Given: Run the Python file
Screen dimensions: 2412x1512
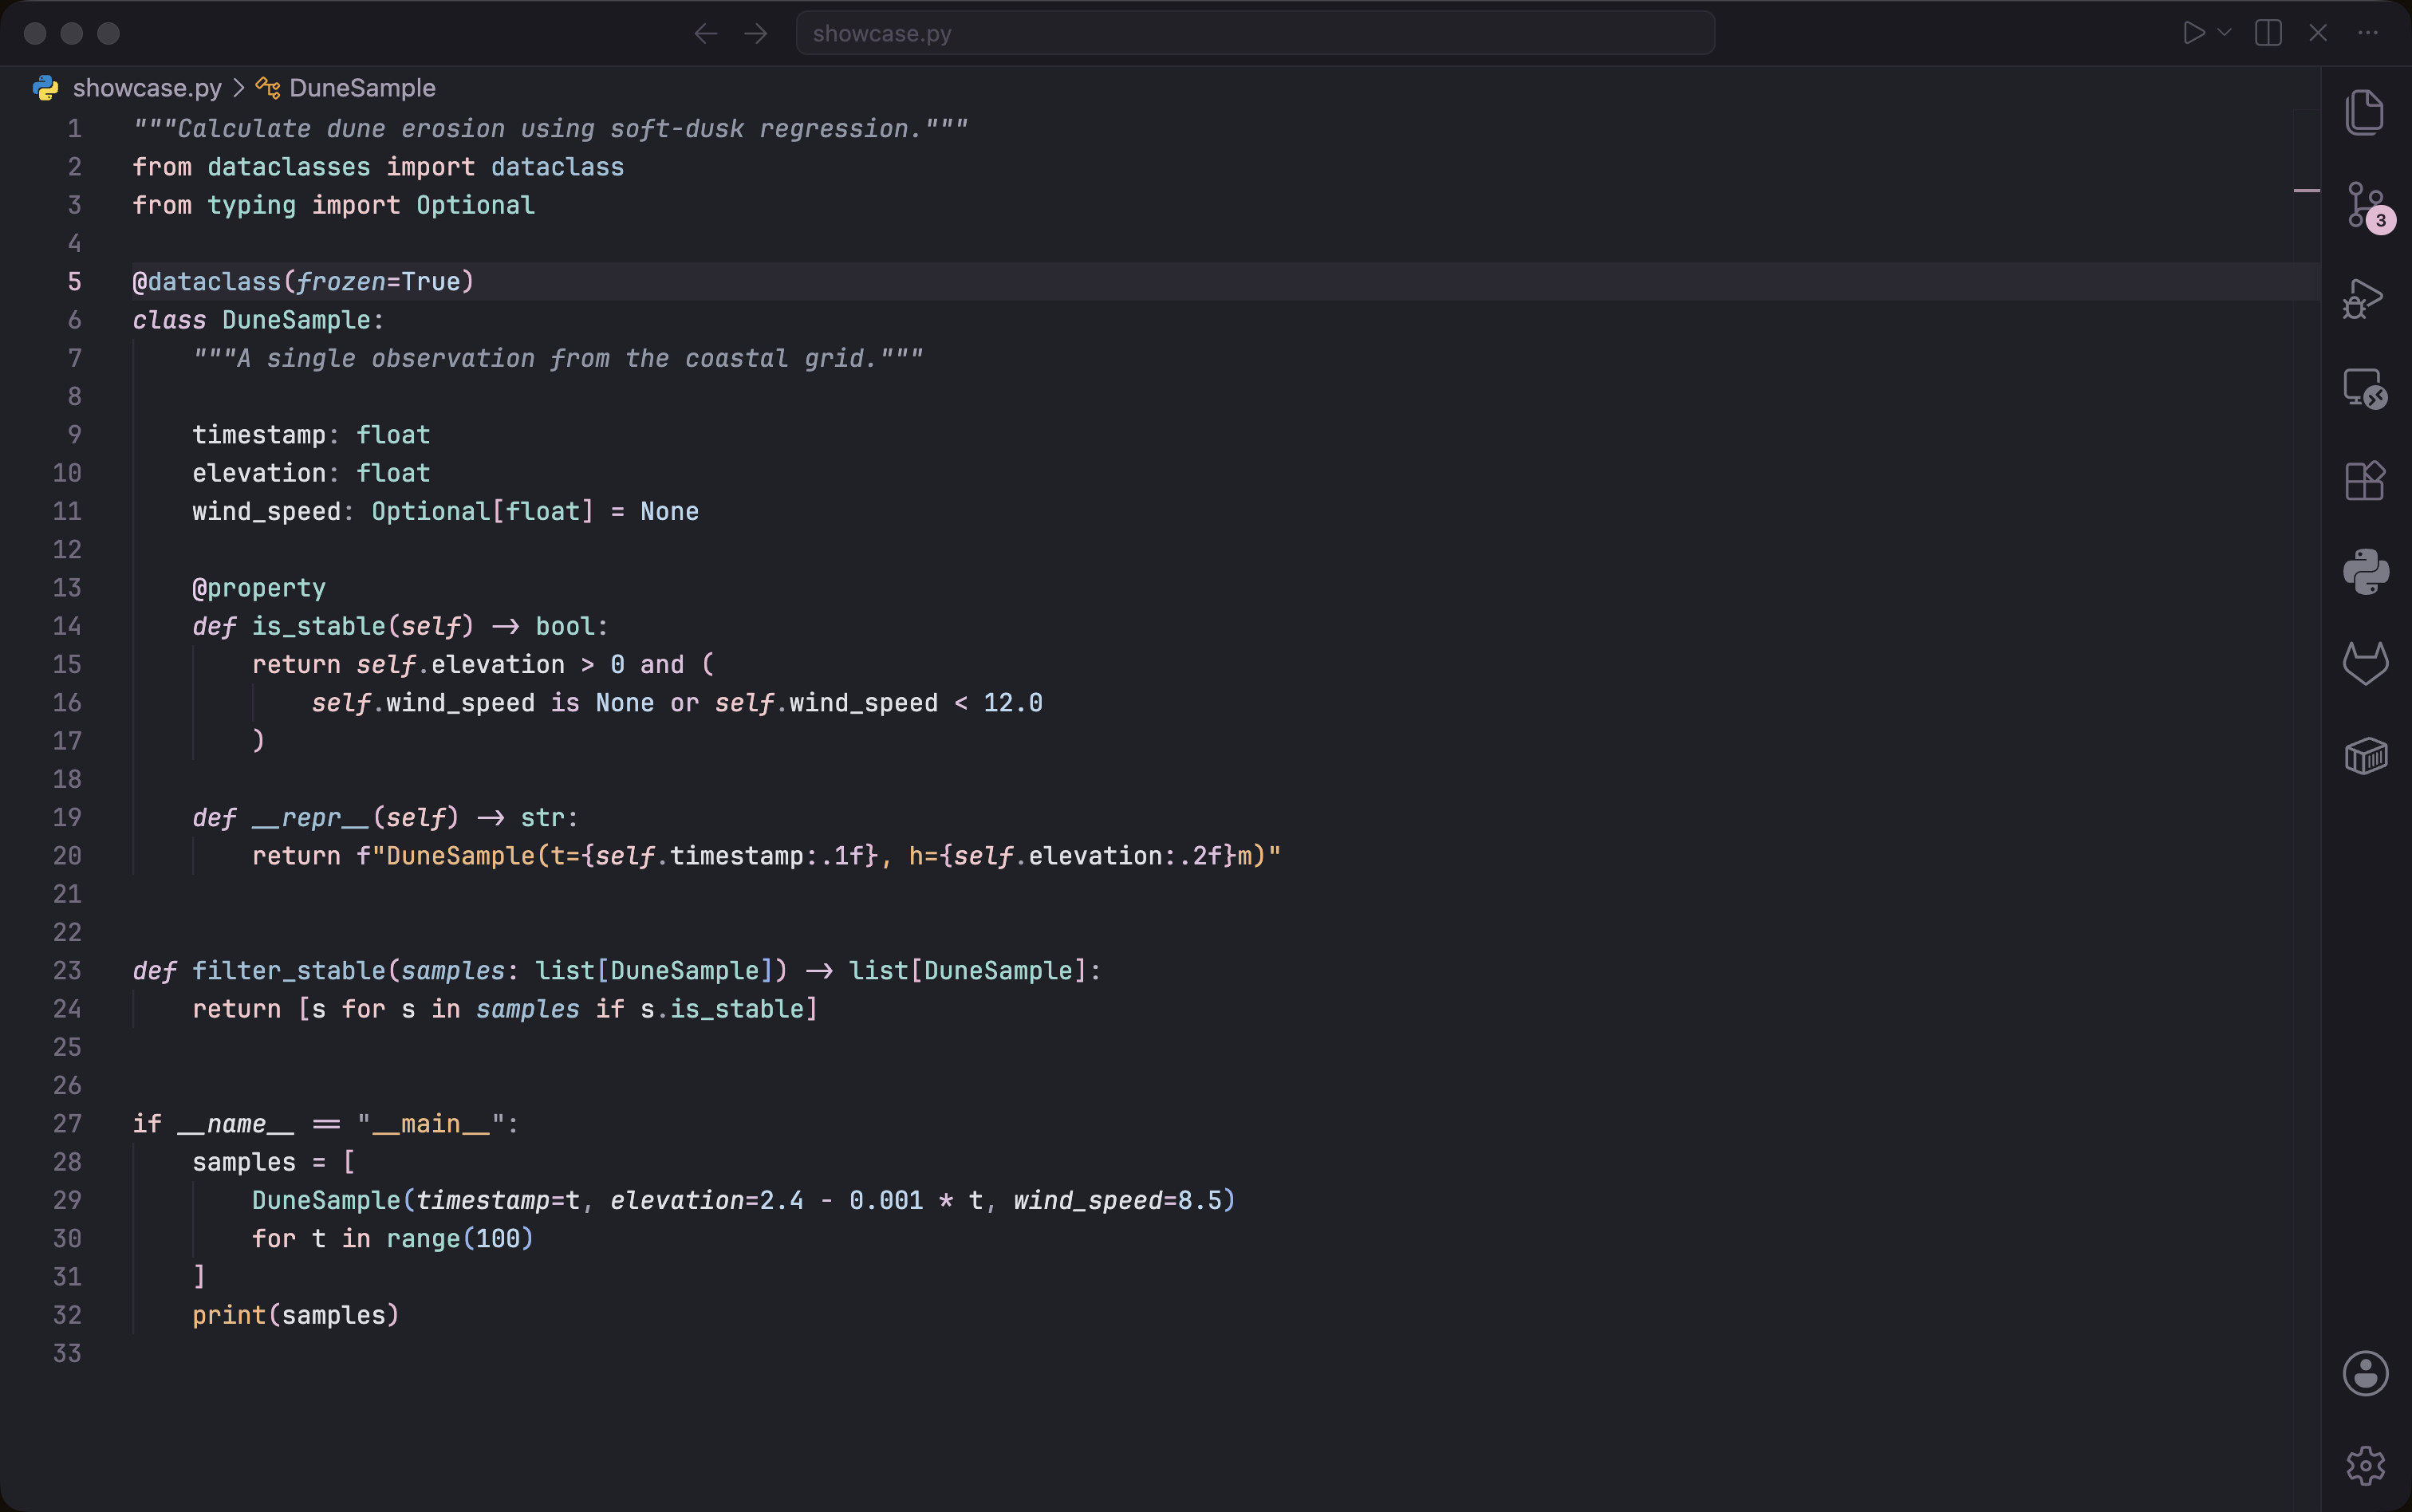Looking at the screenshot, I should coord(2193,33).
